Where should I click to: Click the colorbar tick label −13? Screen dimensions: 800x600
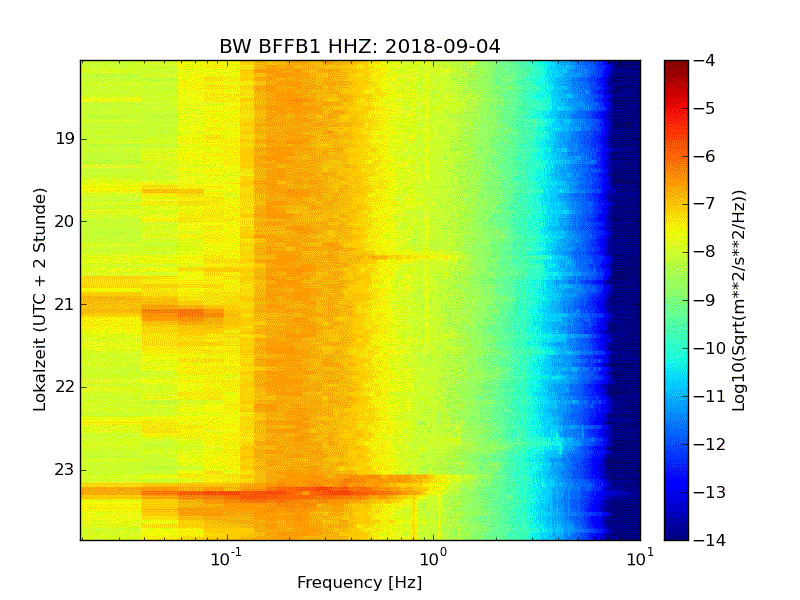709,492
